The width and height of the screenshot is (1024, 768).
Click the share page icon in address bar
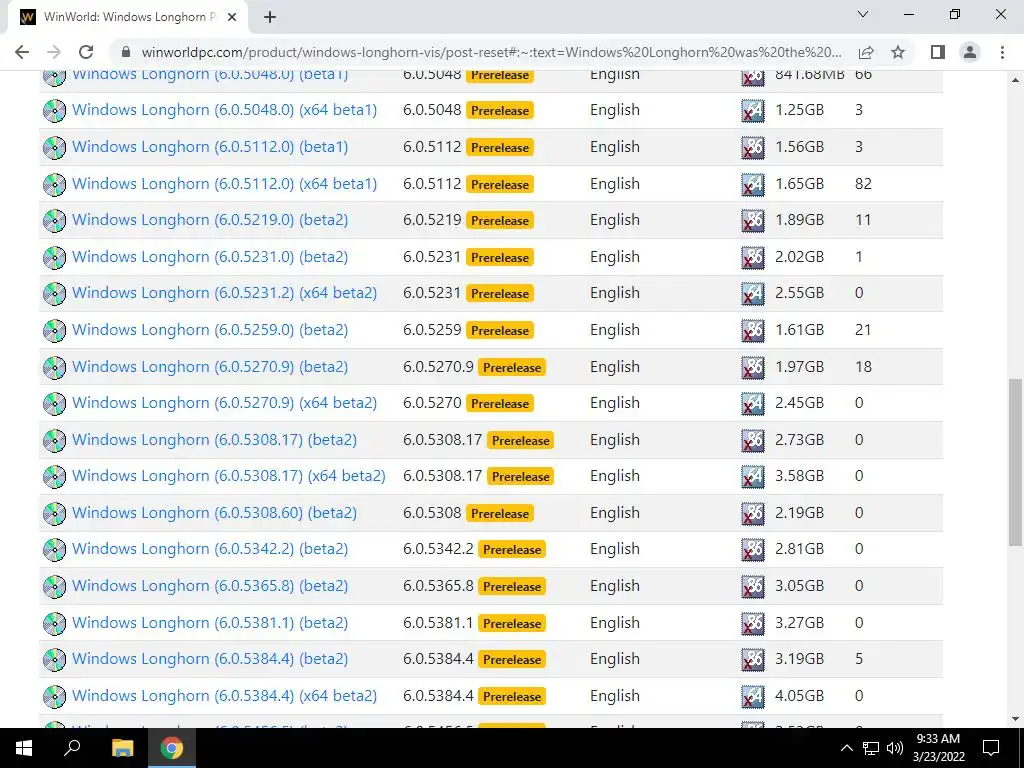point(866,52)
